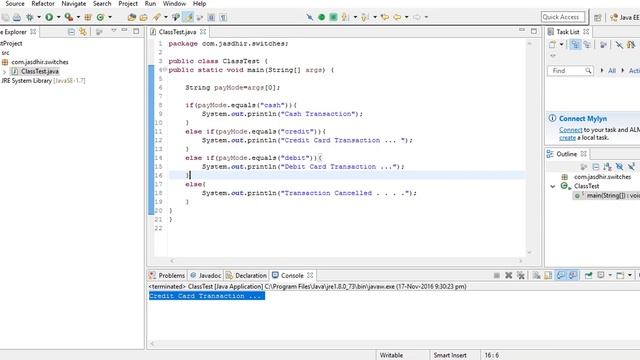Switch to Problems tab
The width and height of the screenshot is (640, 360).
coord(167,276)
